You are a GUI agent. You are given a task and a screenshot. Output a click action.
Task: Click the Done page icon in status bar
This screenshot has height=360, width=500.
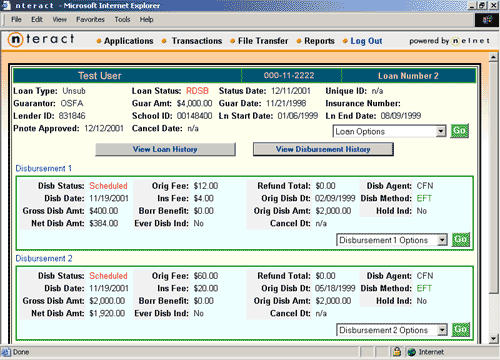click(6, 352)
